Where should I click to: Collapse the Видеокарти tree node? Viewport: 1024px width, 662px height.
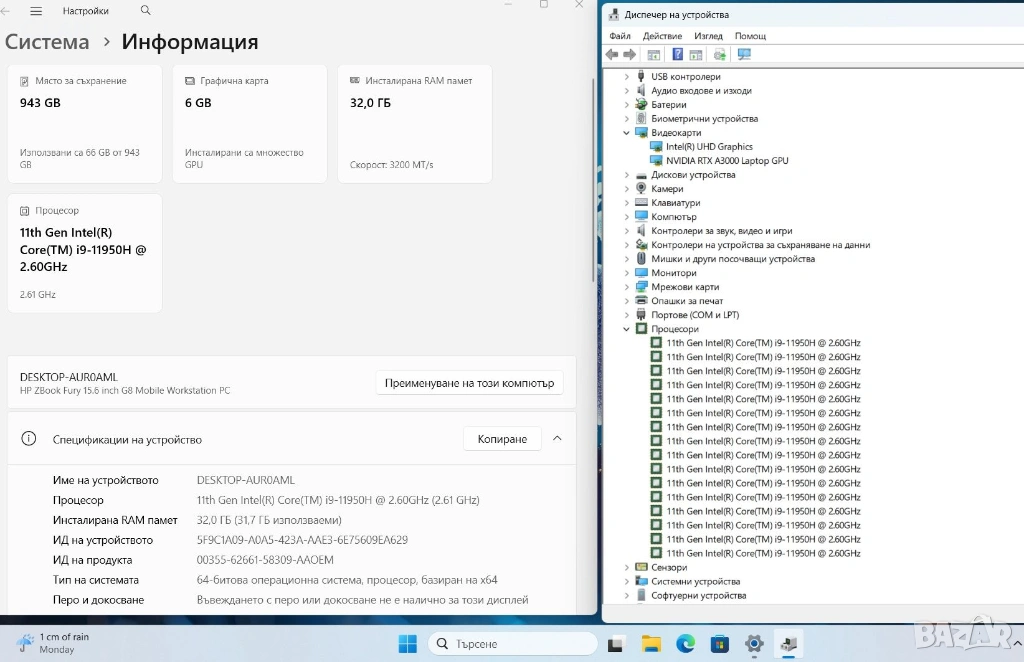point(627,133)
